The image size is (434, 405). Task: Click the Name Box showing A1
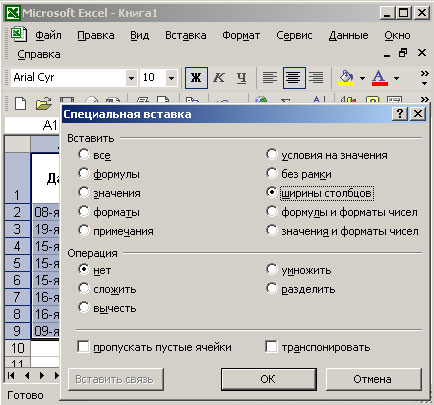point(33,125)
